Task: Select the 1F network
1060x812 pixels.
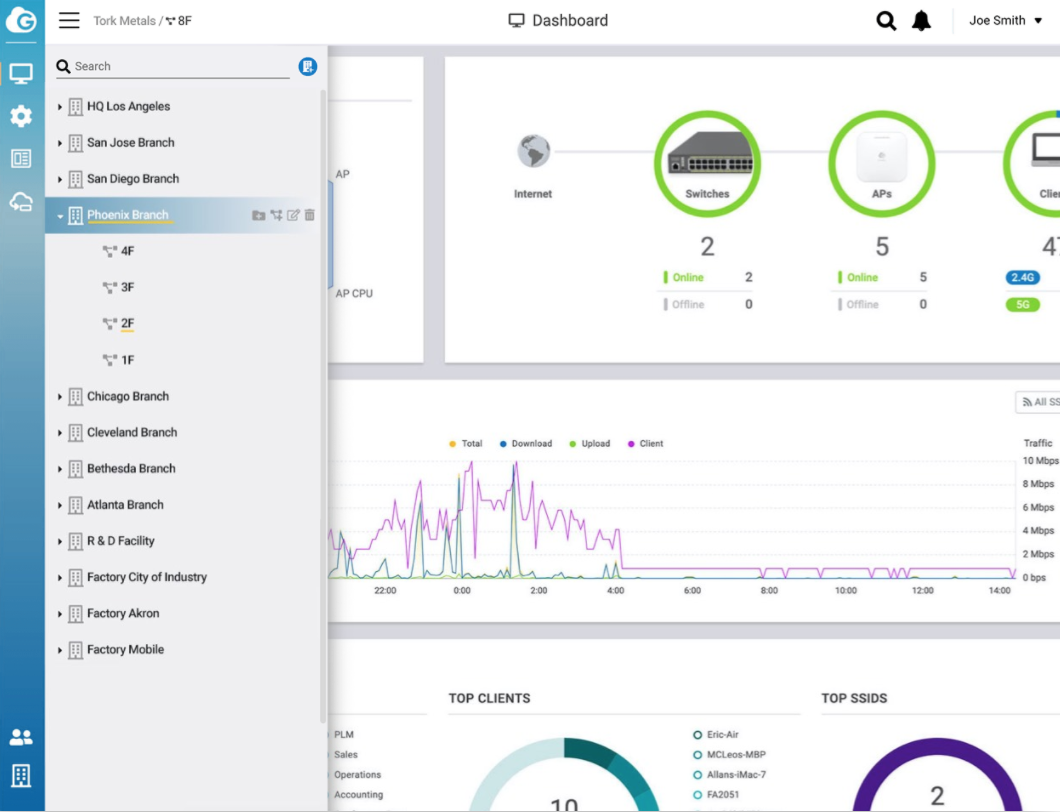Action: click(x=119, y=360)
